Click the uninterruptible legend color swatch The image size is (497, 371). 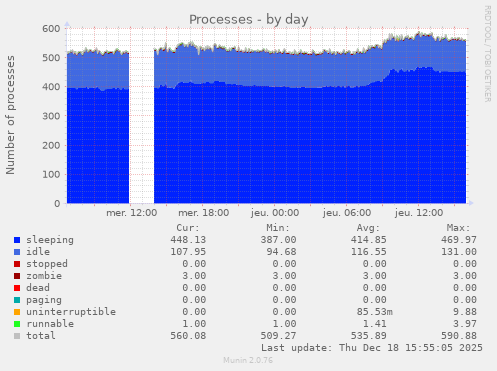tap(17, 312)
